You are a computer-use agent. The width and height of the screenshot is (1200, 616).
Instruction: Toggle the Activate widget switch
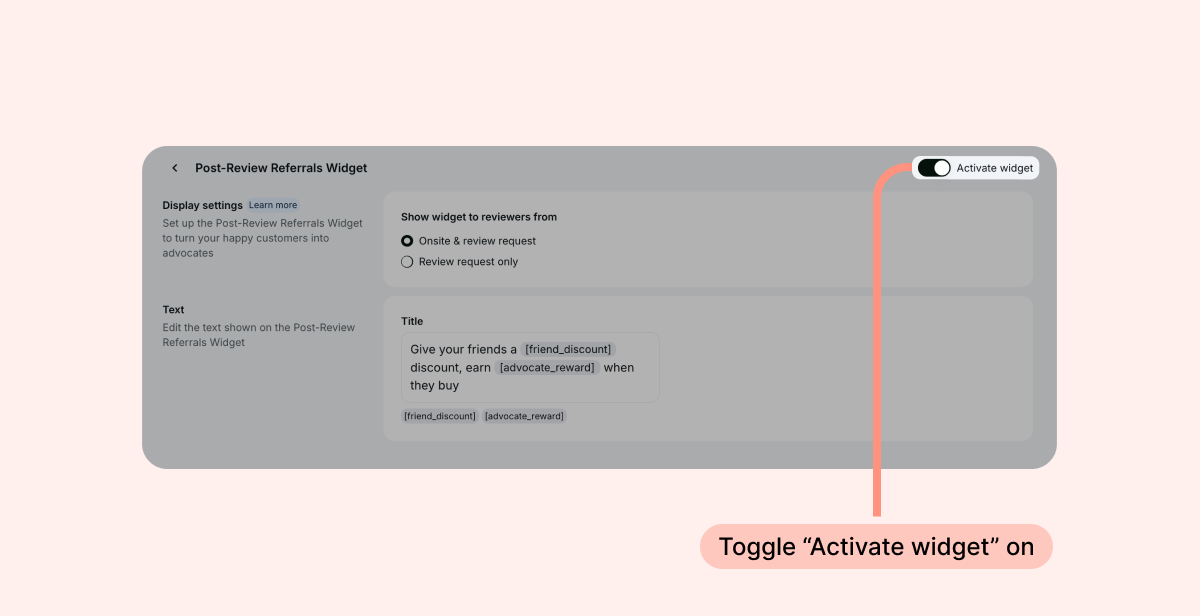(x=934, y=168)
